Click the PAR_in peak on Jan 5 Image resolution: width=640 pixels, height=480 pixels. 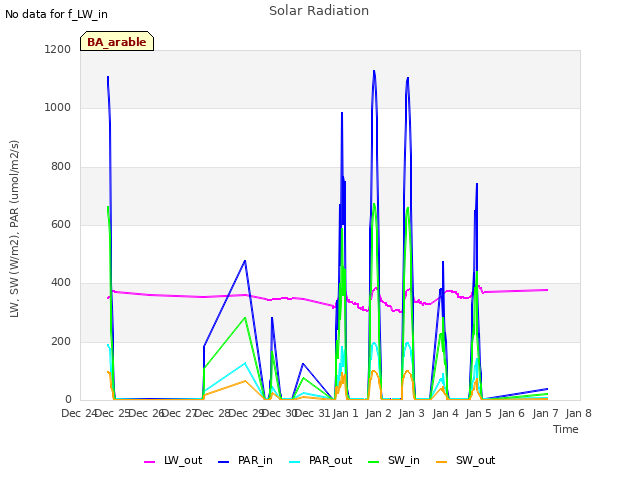click(477, 184)
